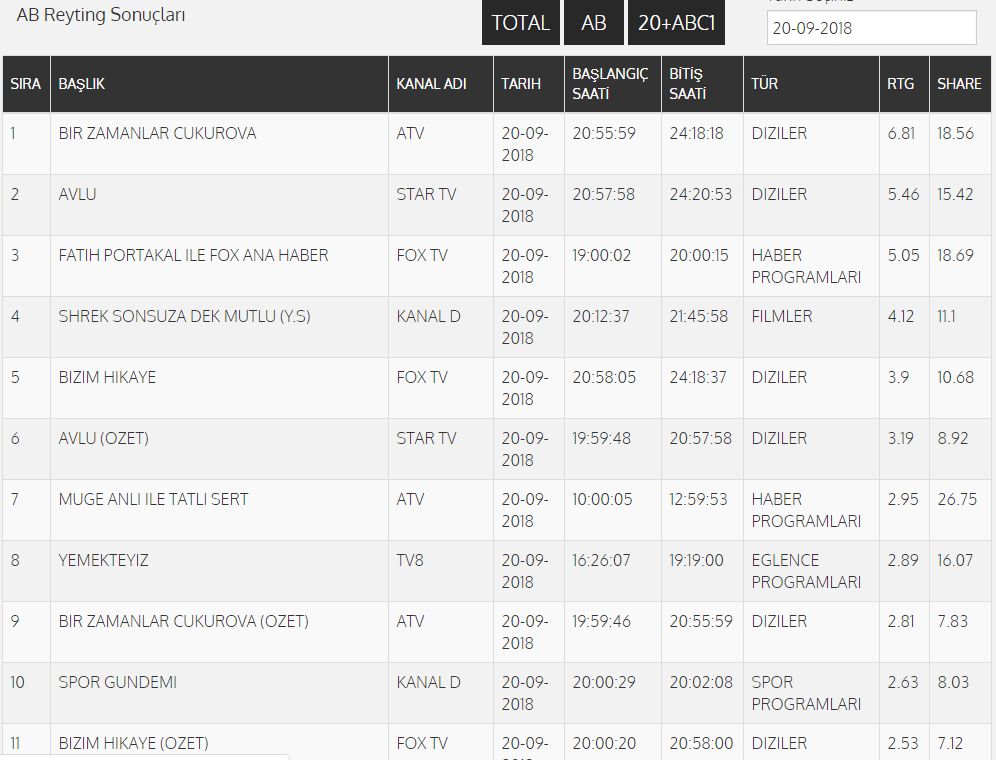Select the BIR ZAMANLAR CUKUROVA row title
The height and width of the screenshot is (760, 996).
[158, 133]
